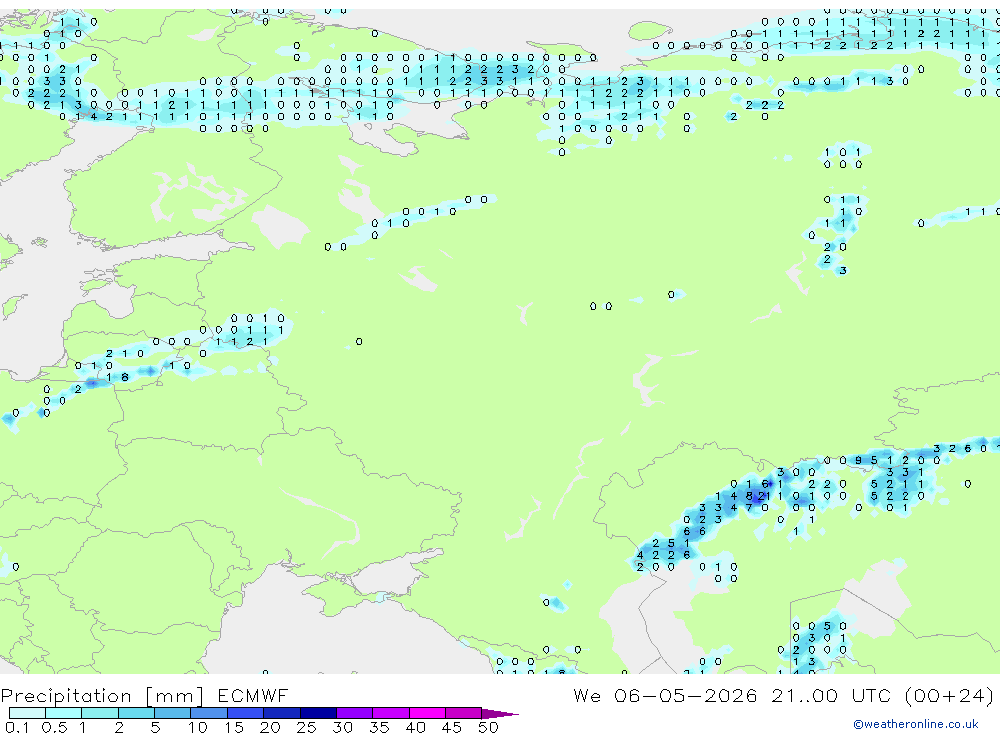Click the 0.5 legend scale label
1000x733 pixels.
pos(54,727)
